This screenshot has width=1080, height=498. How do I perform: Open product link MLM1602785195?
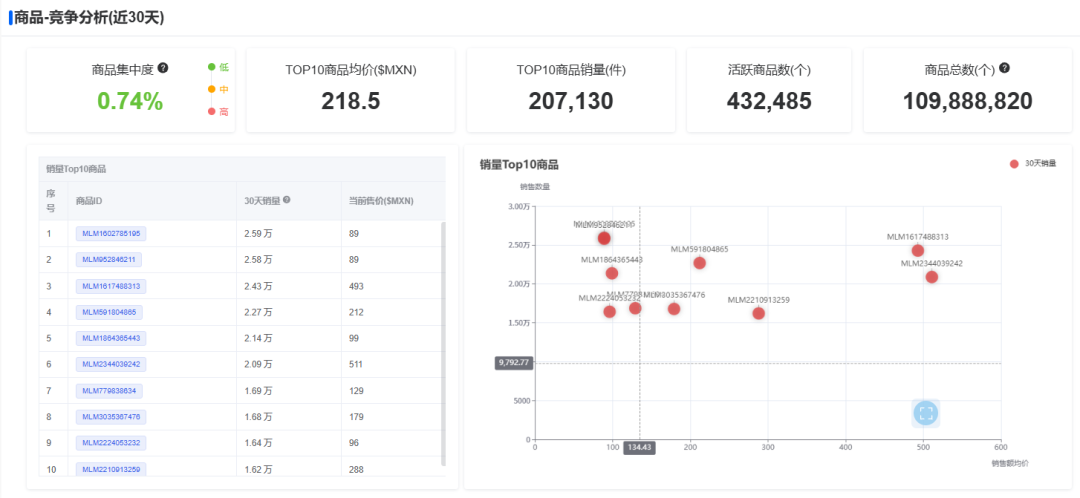[111, 234]
